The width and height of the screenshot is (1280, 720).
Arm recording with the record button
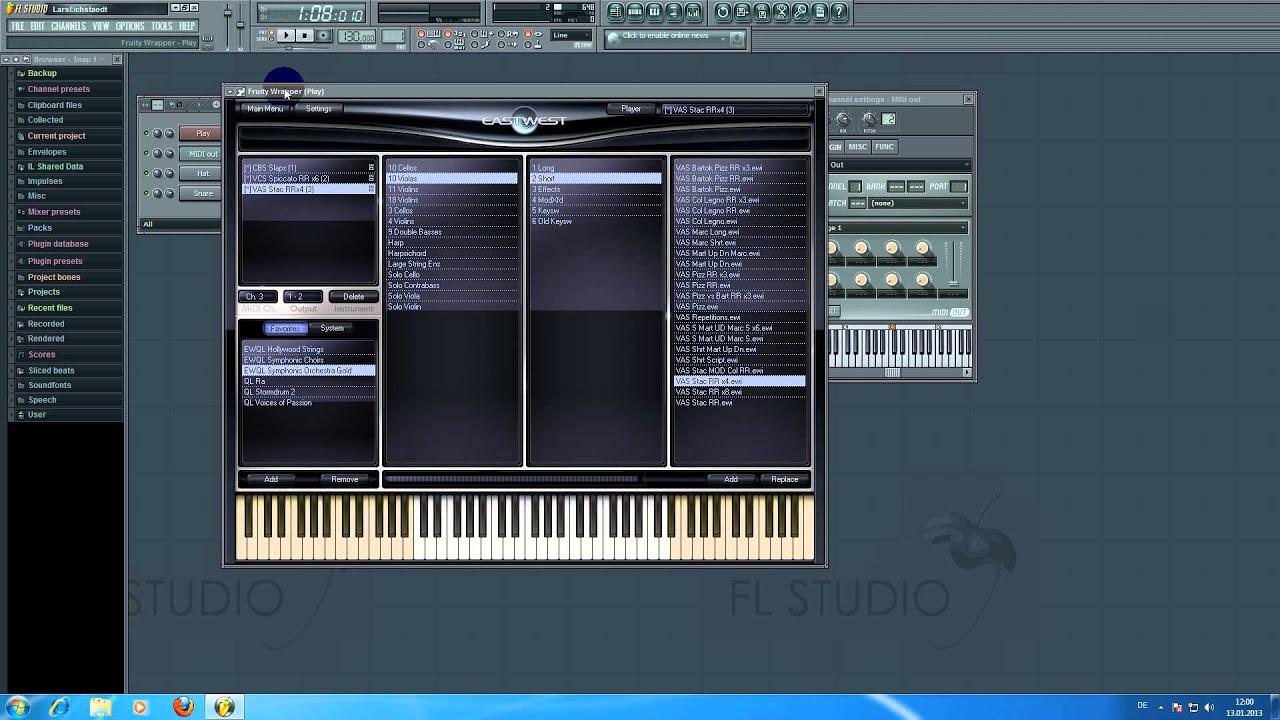click(324, 36)
